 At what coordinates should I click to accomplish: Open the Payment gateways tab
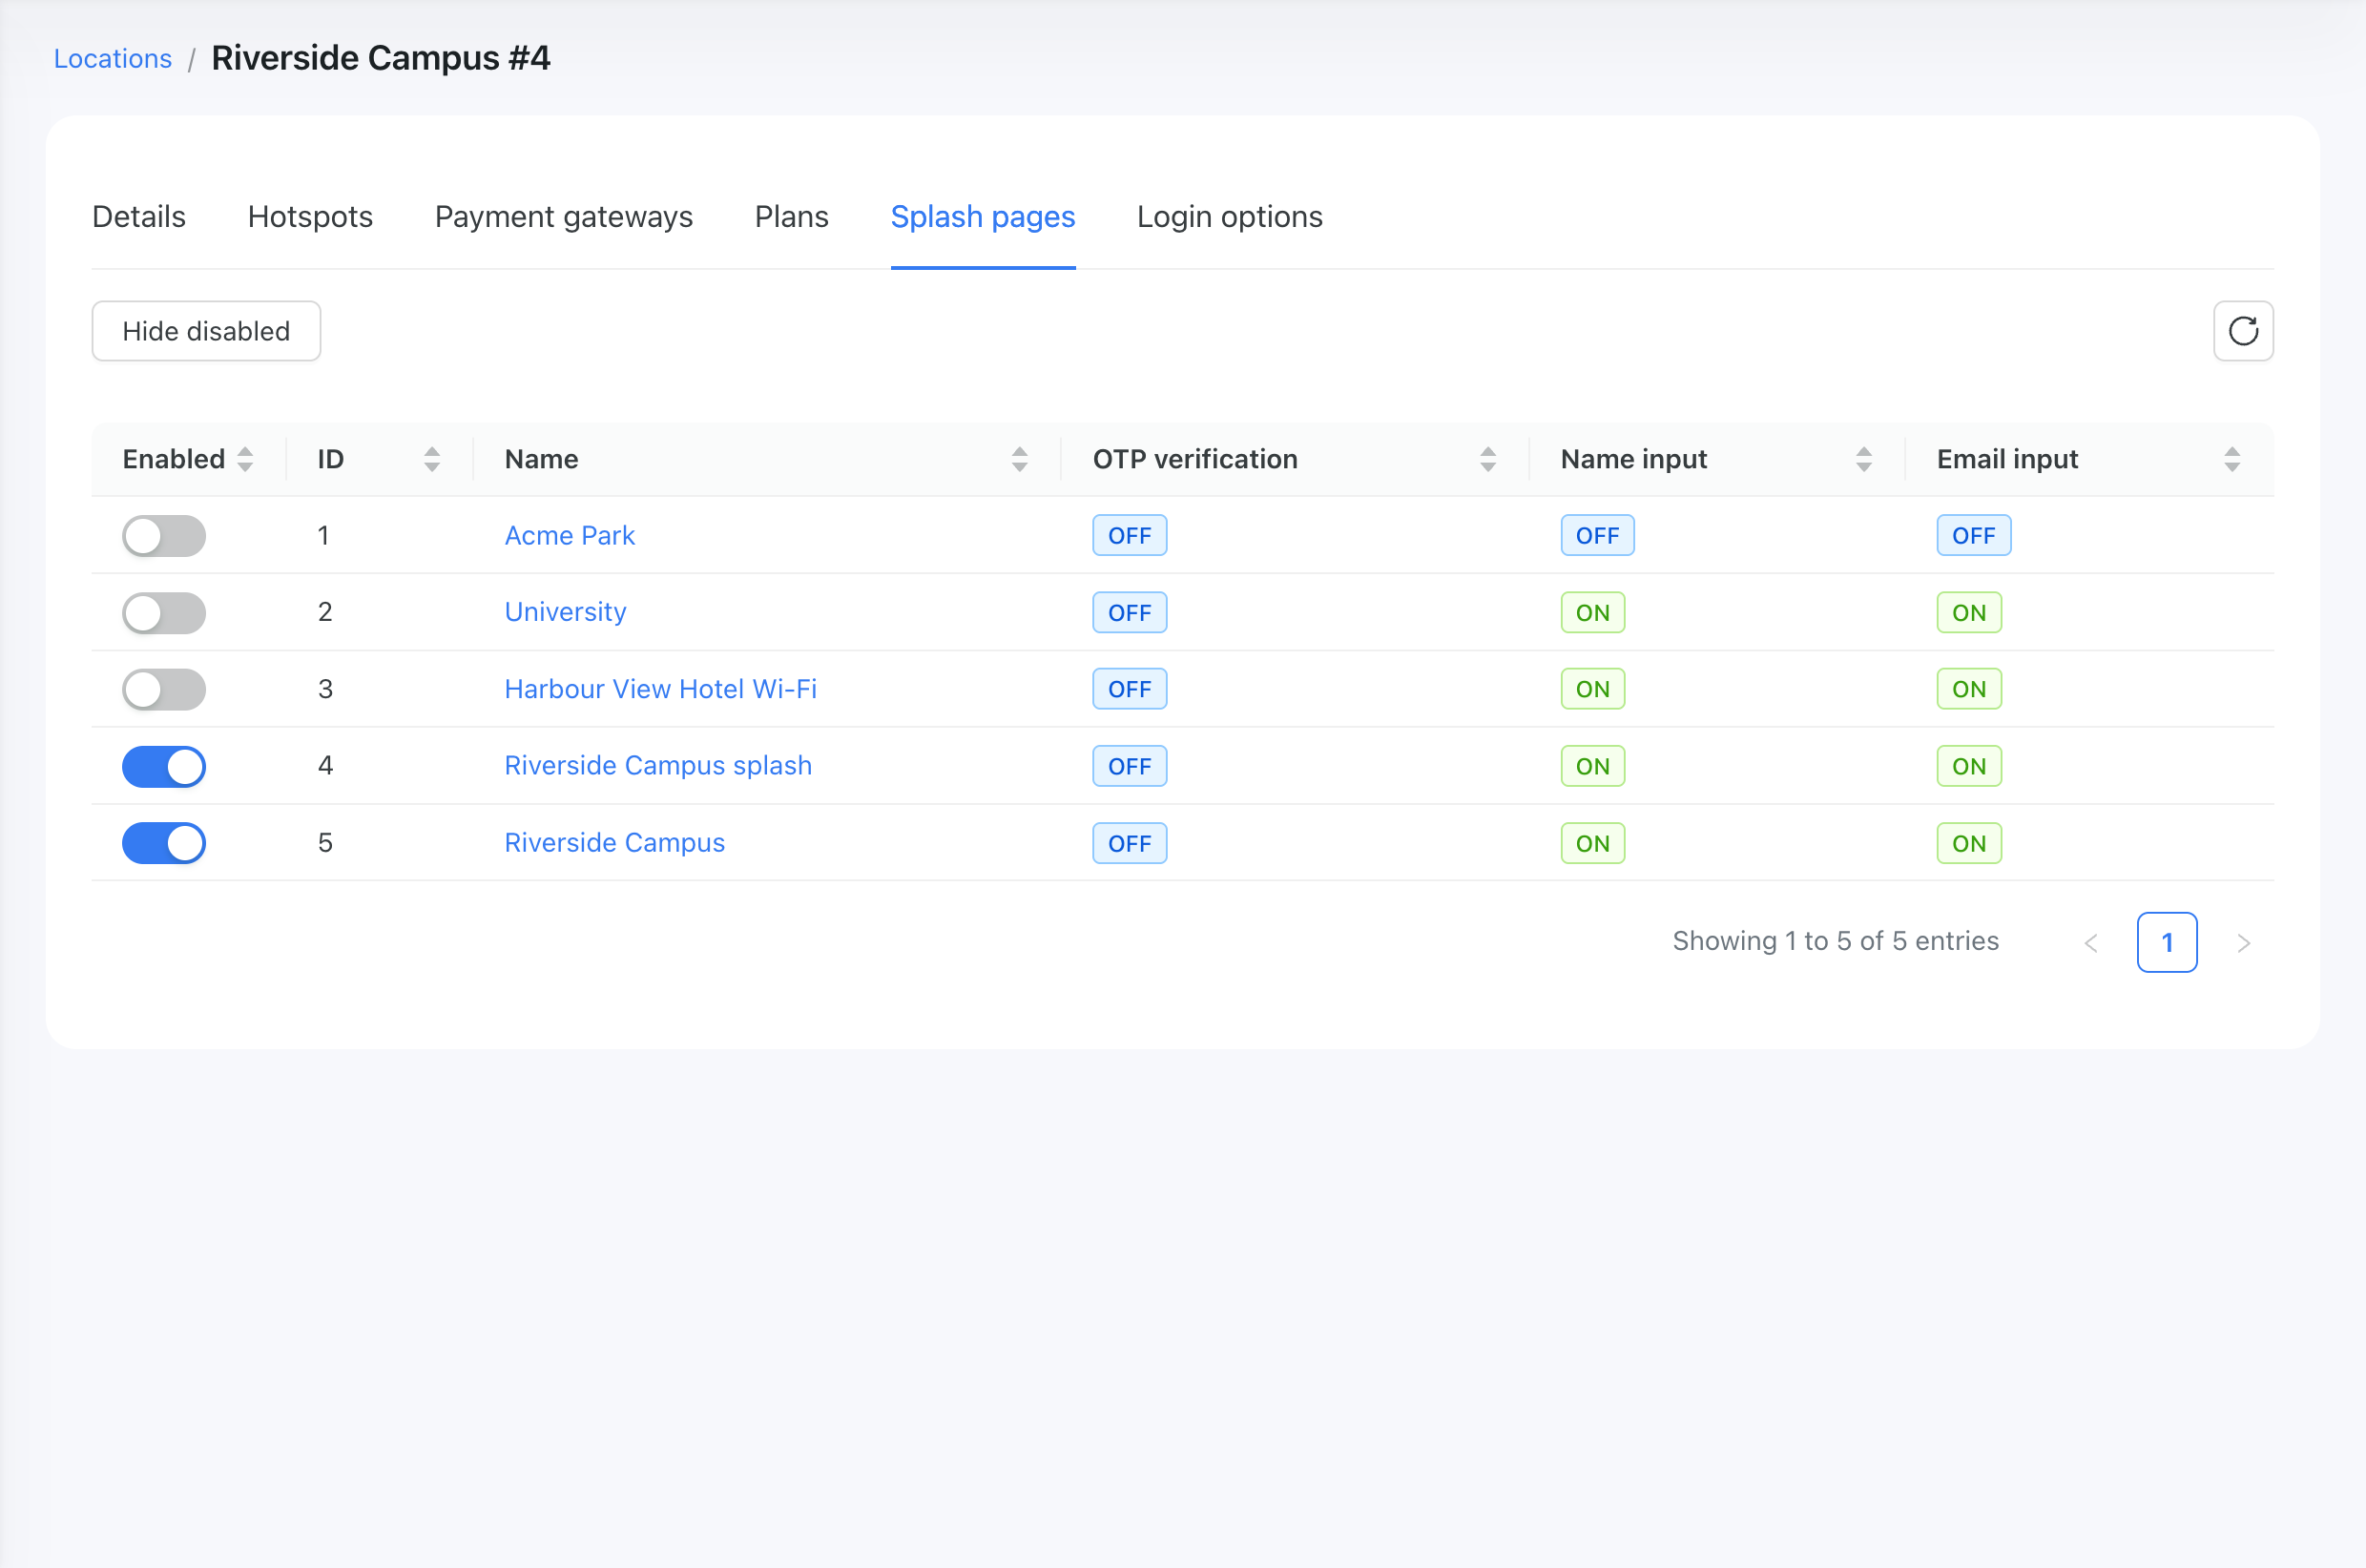point(564,217)
